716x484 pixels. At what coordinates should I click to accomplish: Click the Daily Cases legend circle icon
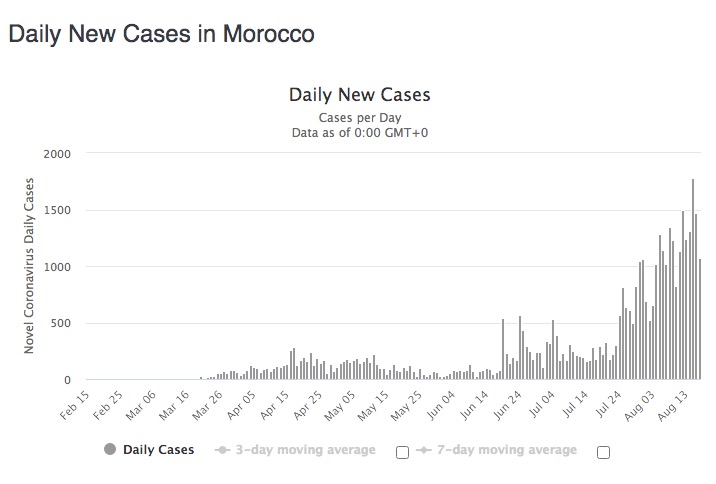[110, 450]
